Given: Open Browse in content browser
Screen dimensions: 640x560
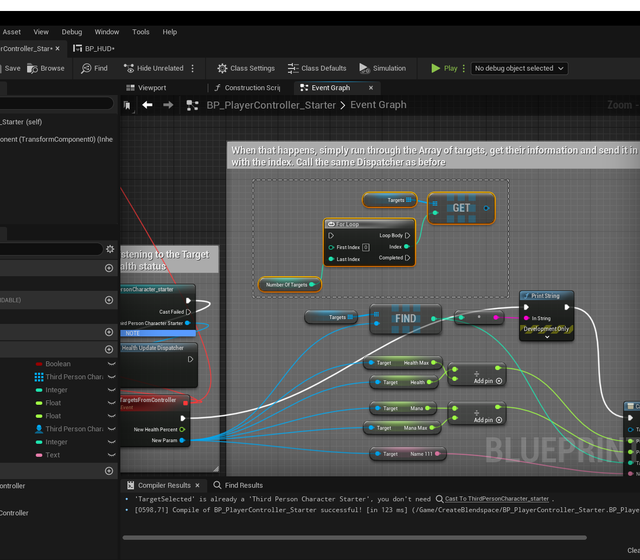Looking at the screenshot, I should (x=46, y=68).
